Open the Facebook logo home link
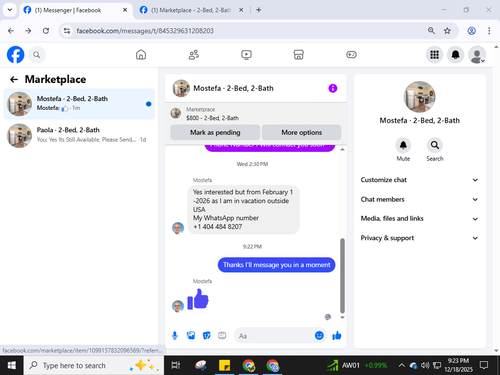The width and height of the screenshot is (500, 375). point(15,55)
